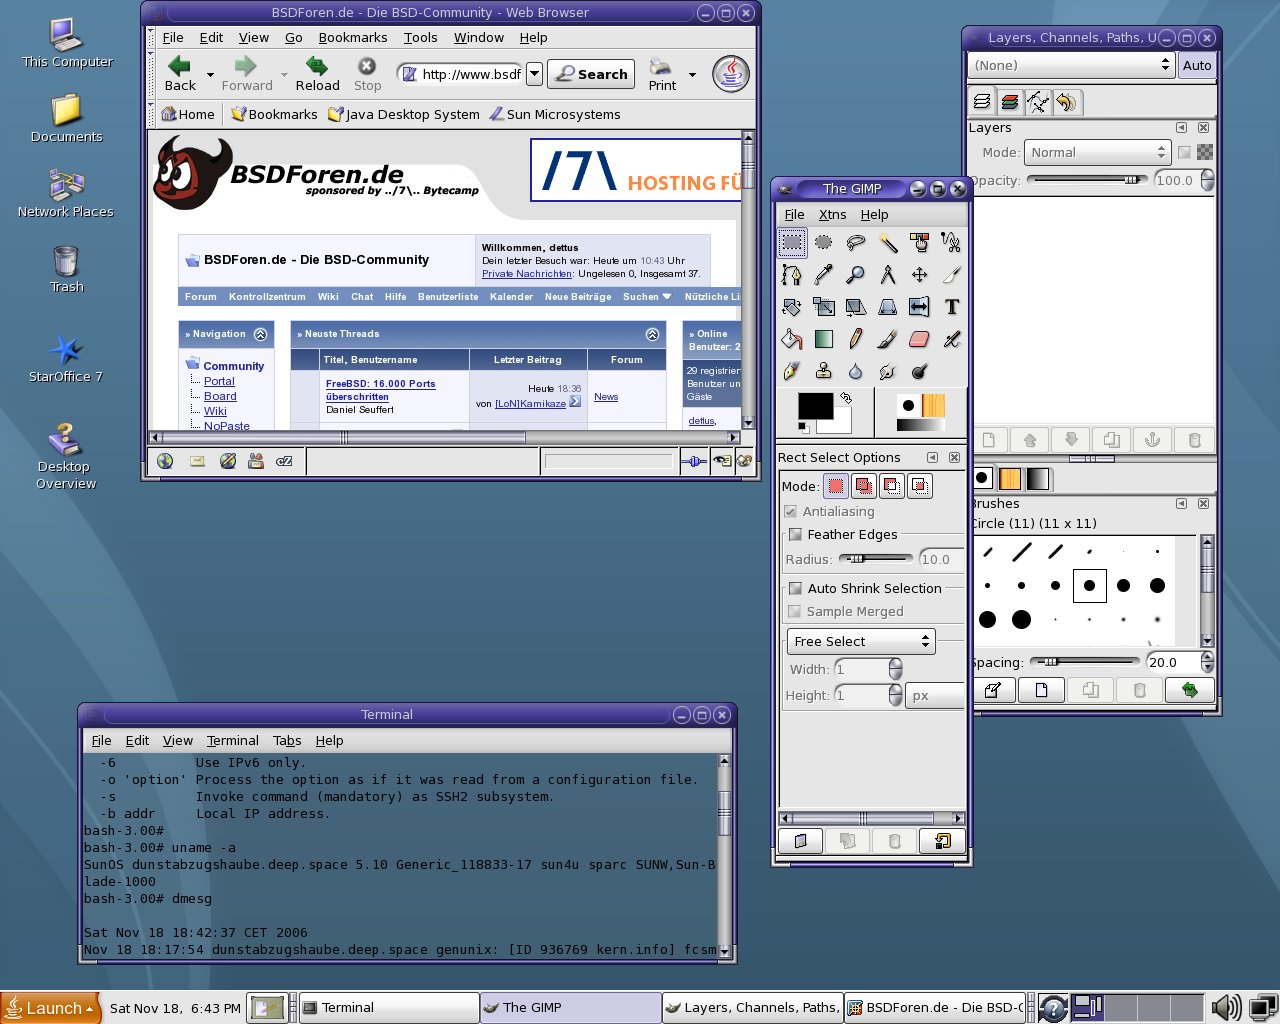The image size is (1280, 1024).
Task: Open the layer Mode Normal dropdown
Action: 1097,152
